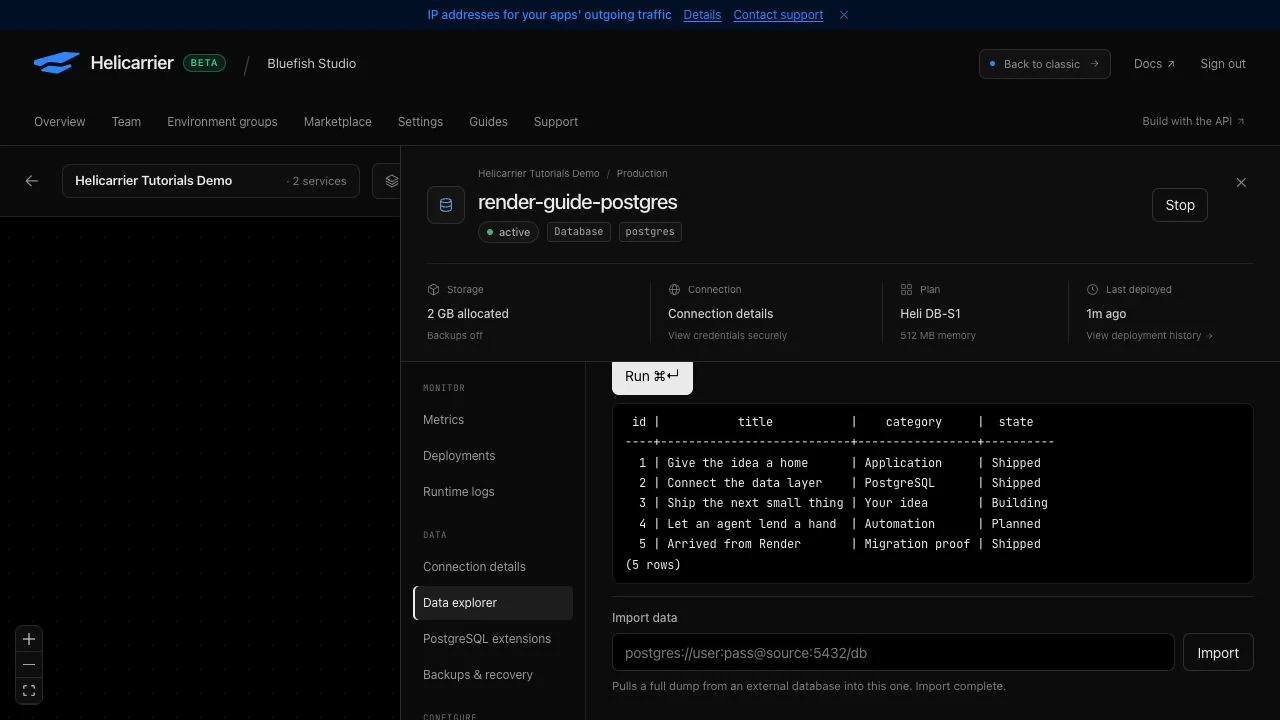This screenshot has width=1280, height=720.
Task: Click the Helicarrier Tutorials Demo breadcrumb
Action: click(x=539, y=174)
